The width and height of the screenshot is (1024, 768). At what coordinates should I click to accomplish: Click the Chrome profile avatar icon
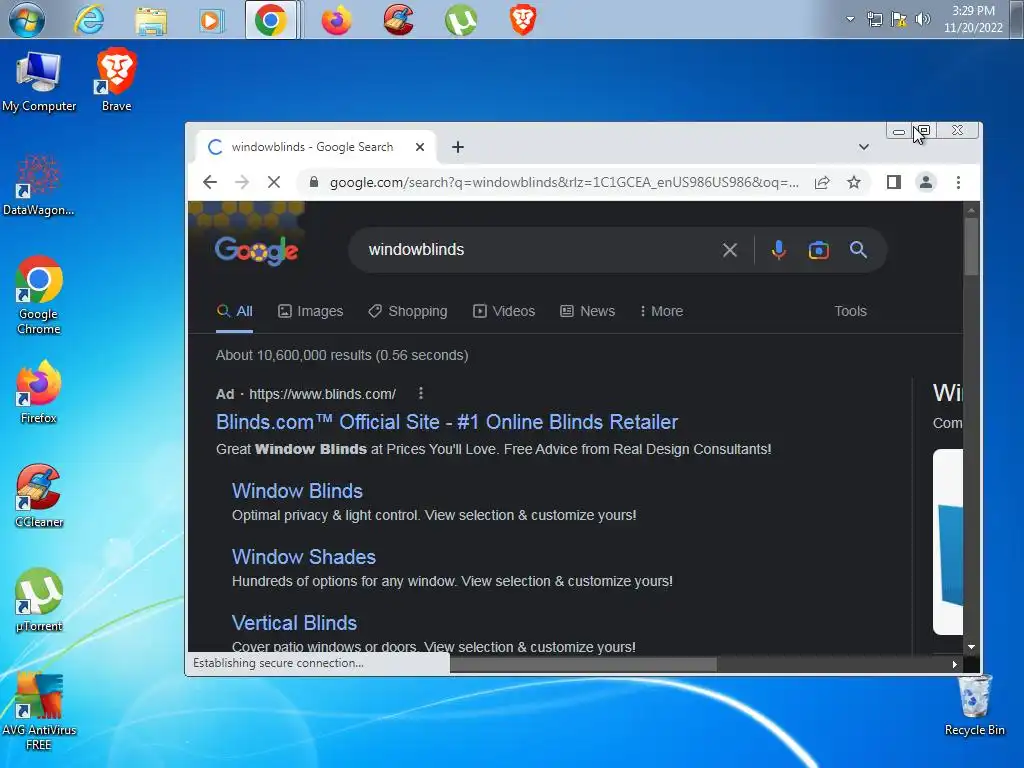(x=925, y=182)
